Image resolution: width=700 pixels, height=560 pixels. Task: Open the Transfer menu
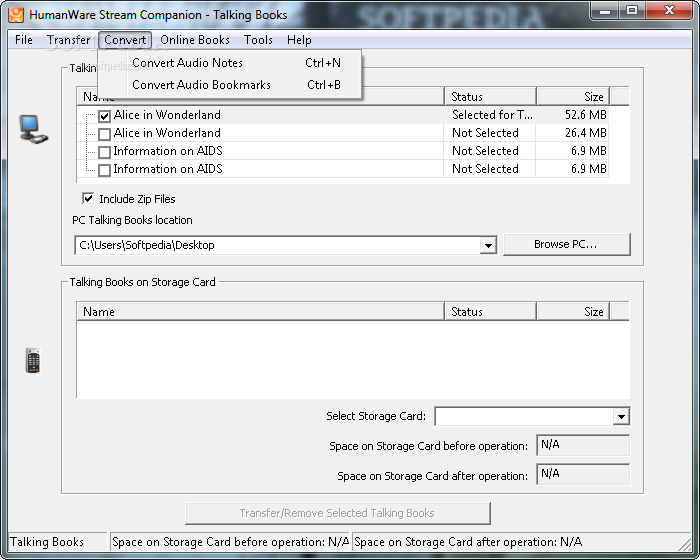(69, 40)
